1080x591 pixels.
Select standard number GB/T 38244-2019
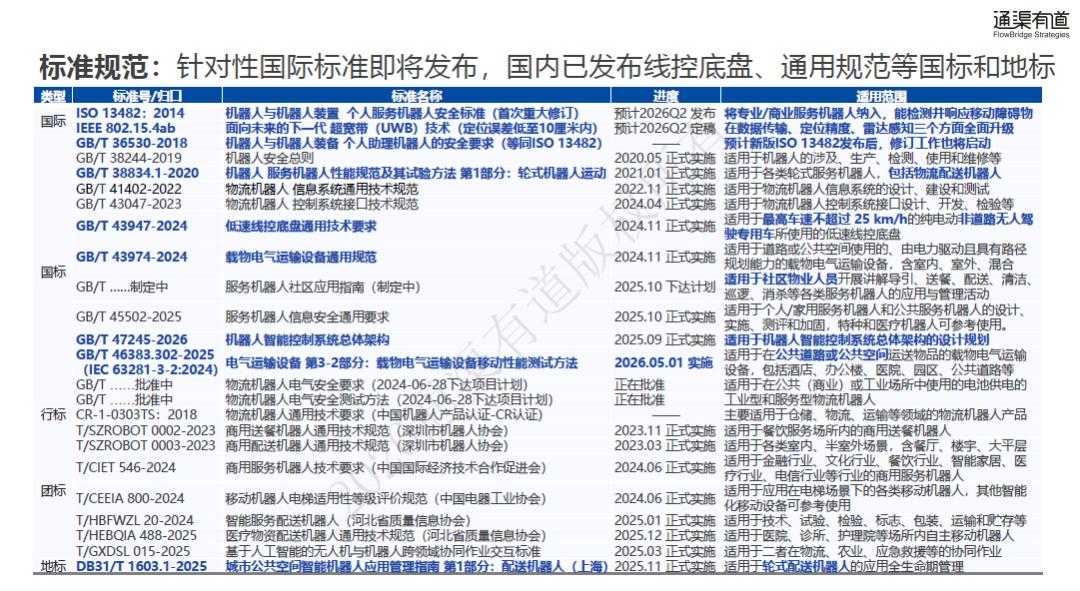pos(129,158)
